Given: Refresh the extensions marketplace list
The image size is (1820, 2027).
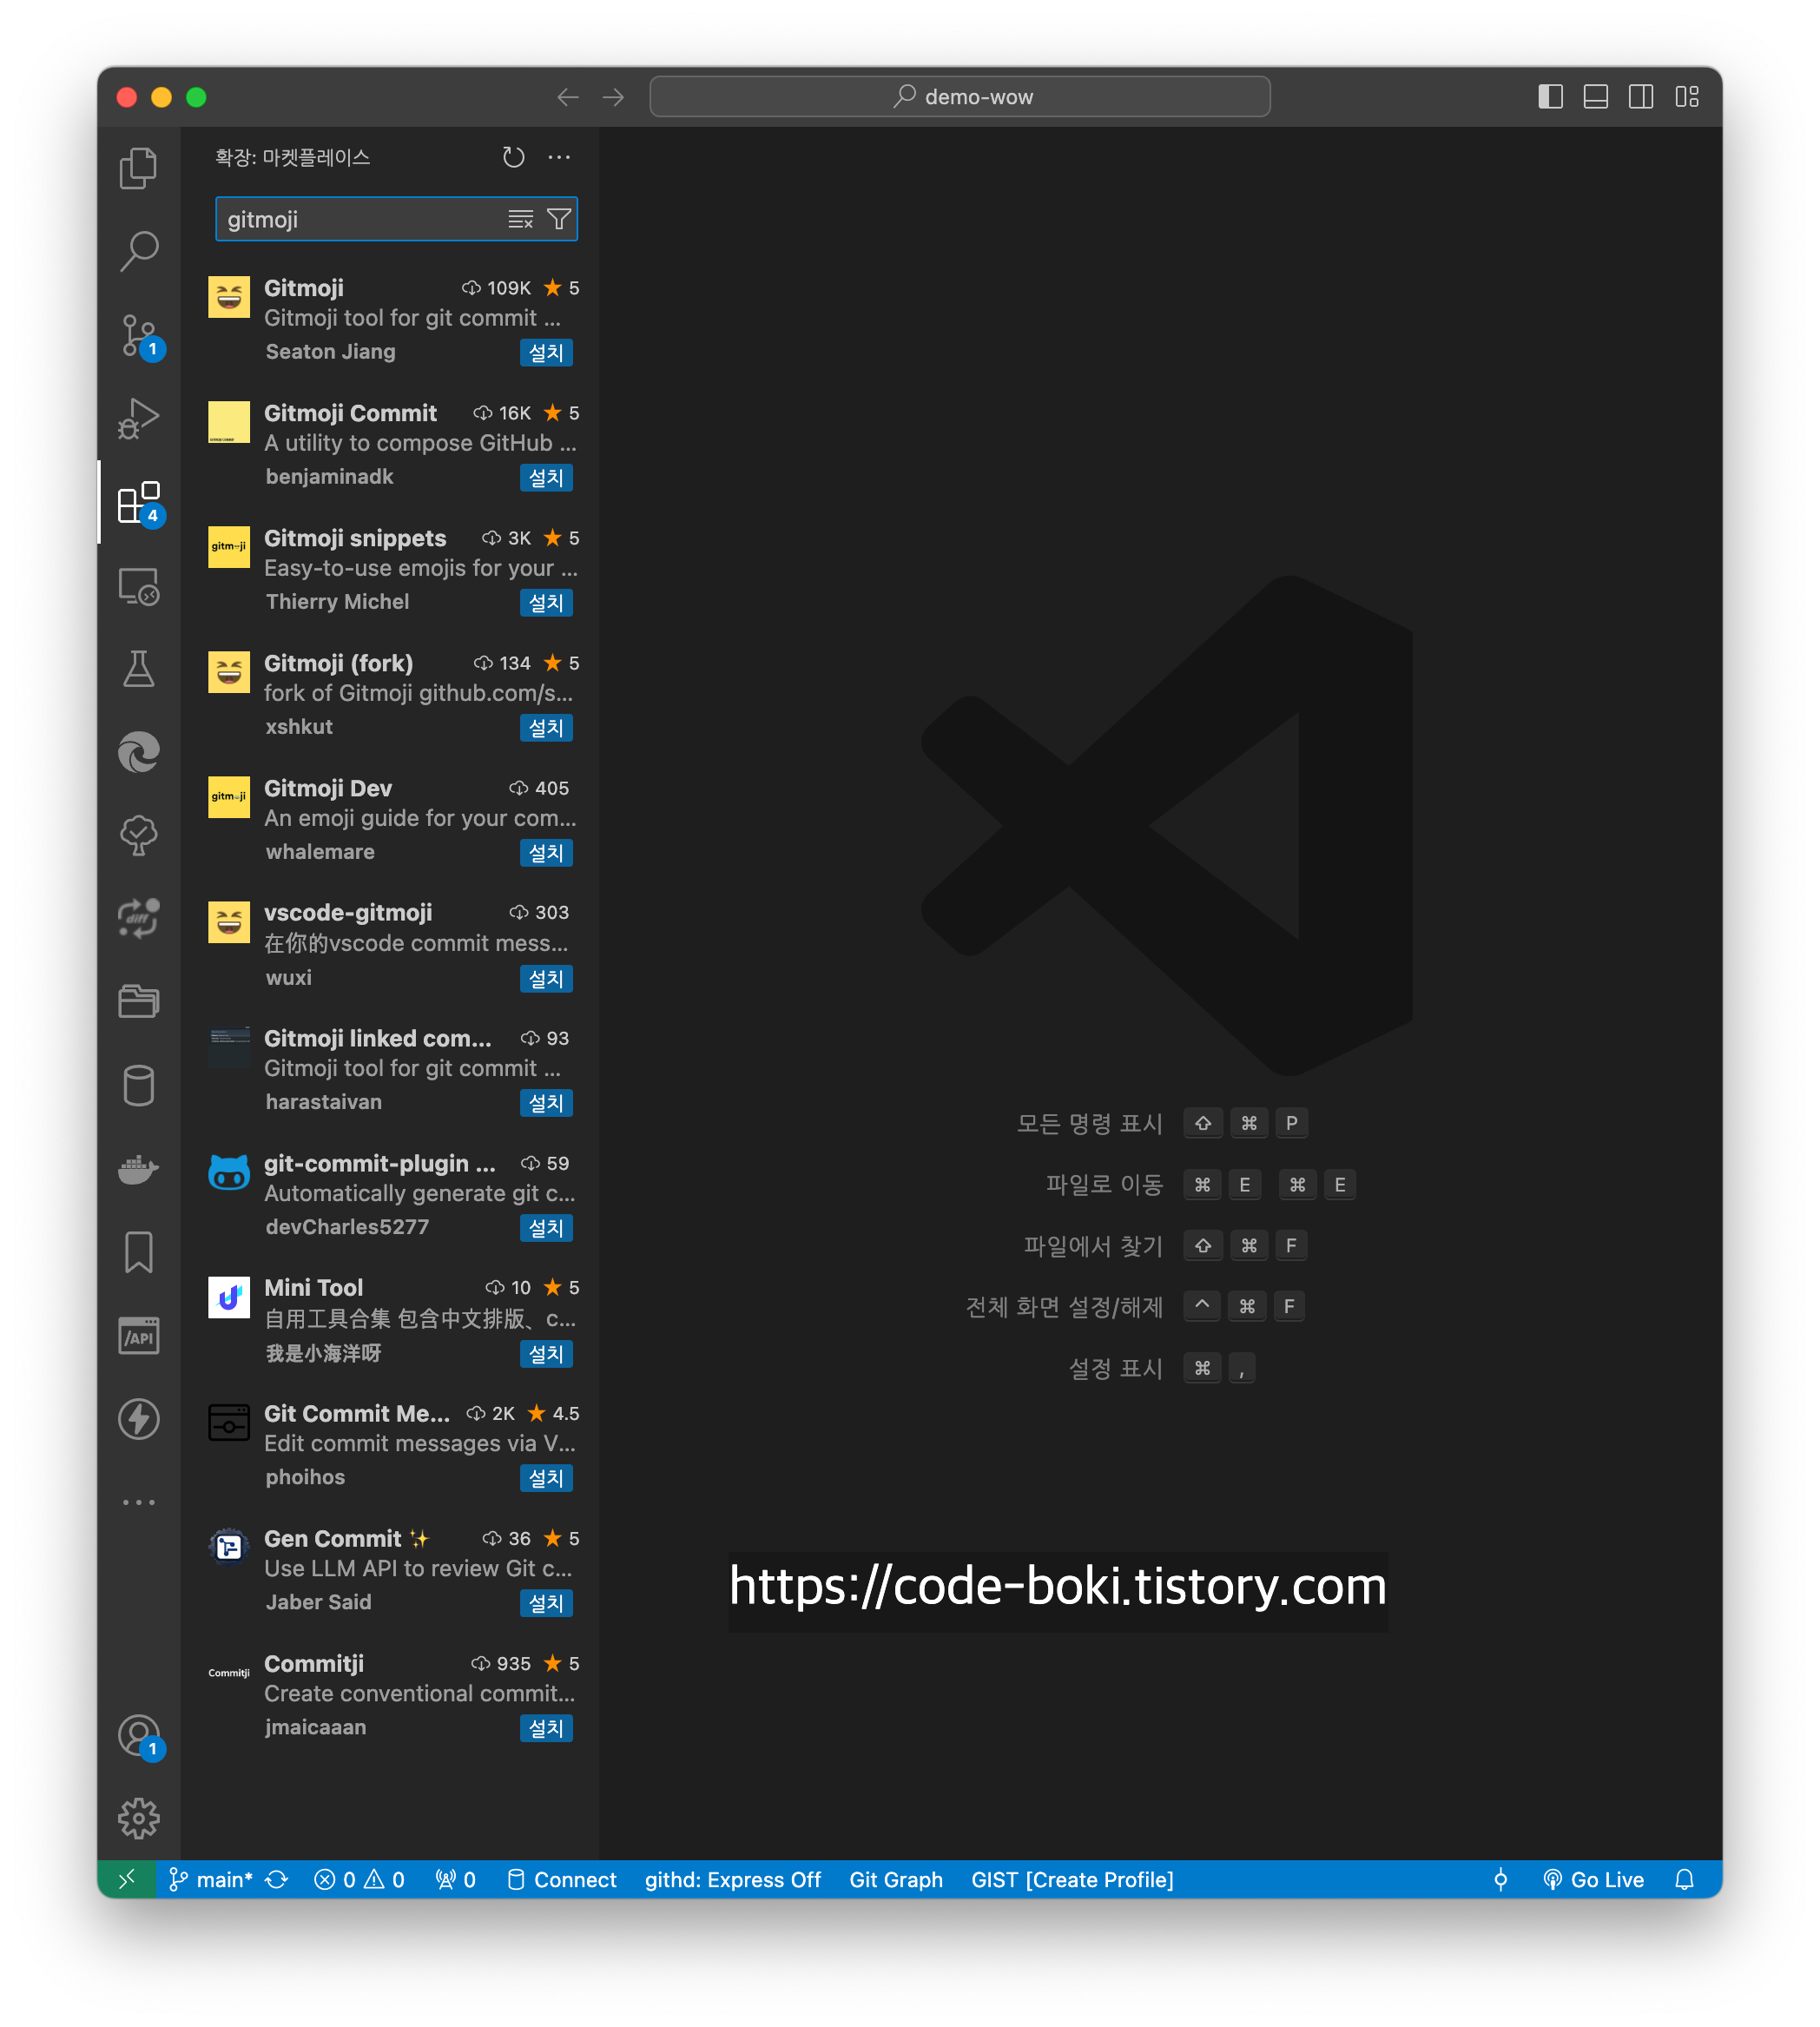Looking at the screenshot, I should (x=513, y=157).
